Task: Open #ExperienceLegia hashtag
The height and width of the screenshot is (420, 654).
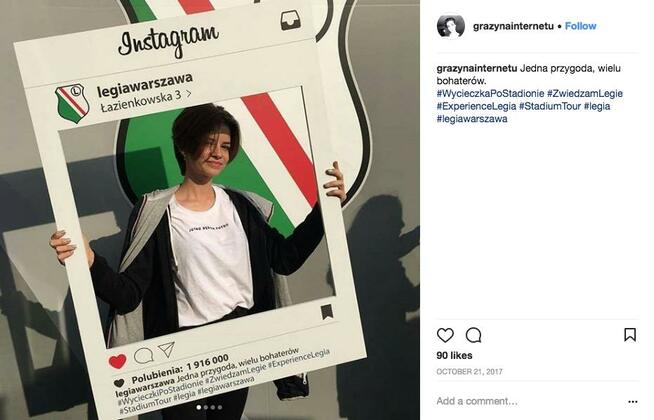Action: click(476, 106)
